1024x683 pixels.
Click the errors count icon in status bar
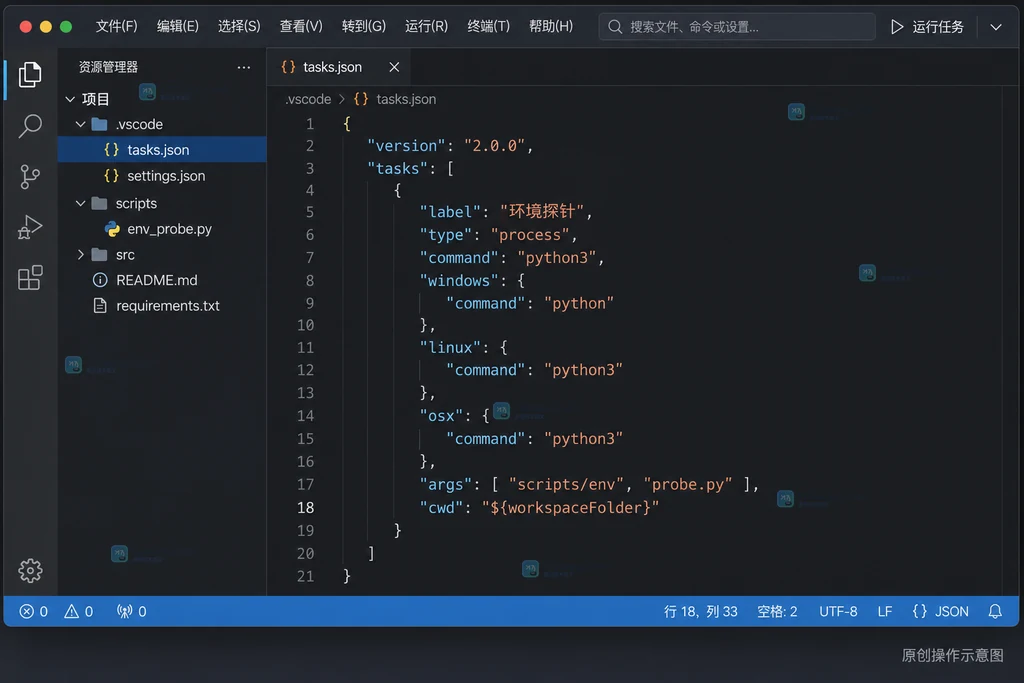tap(27, 611)
